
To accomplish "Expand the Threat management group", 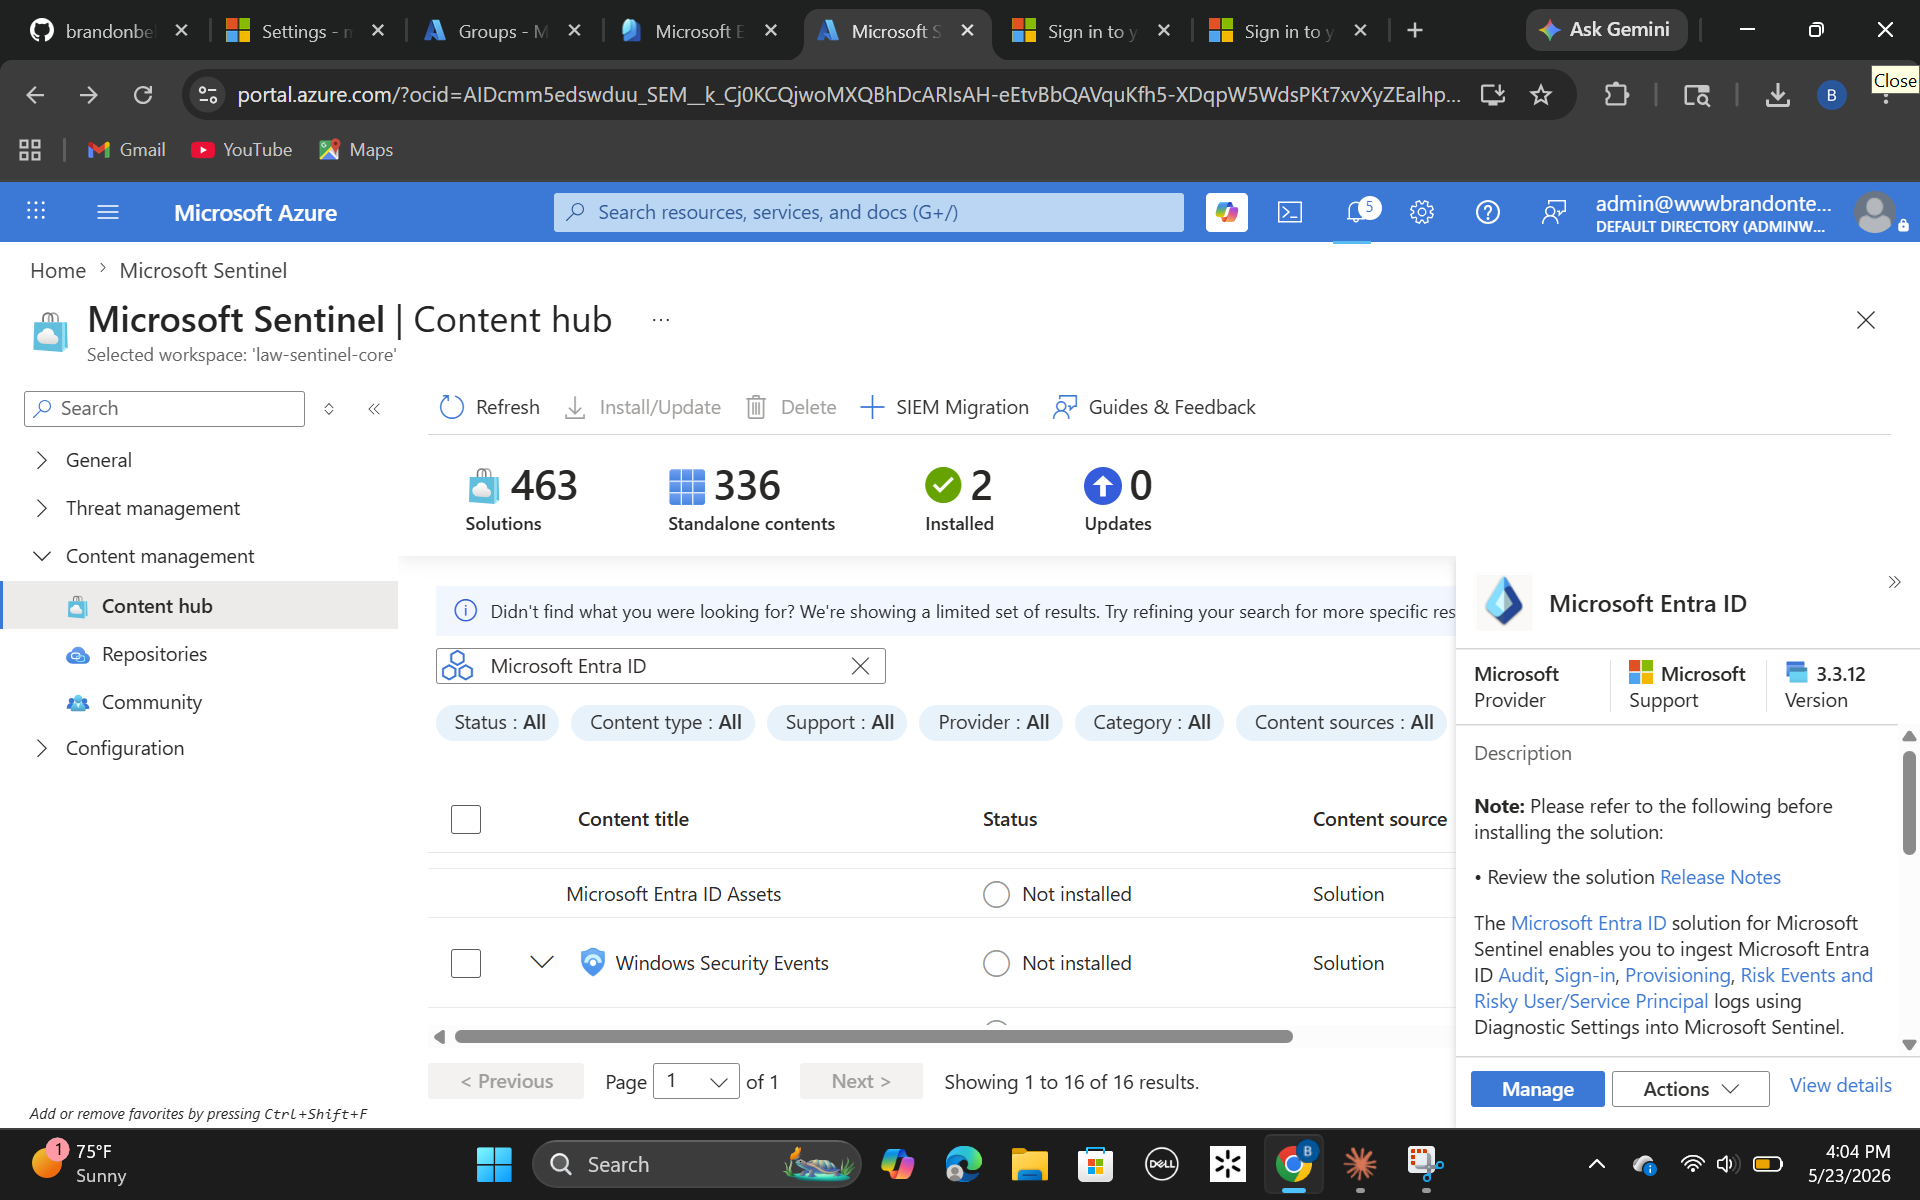I will pyautogui.click(x=42, y=508).
